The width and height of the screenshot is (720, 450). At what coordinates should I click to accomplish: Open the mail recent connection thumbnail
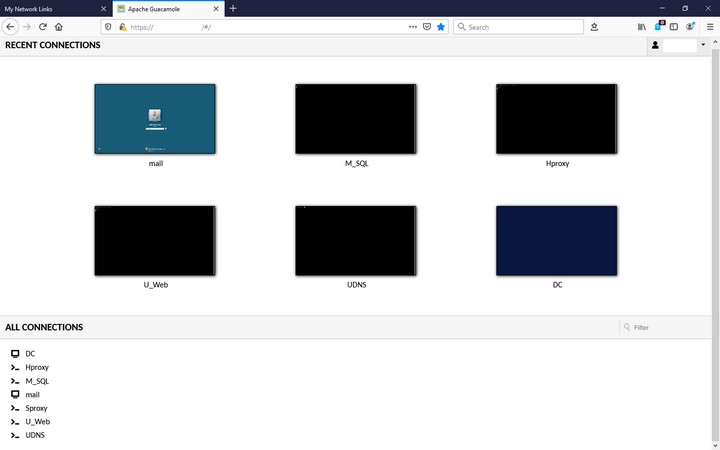point(155,119)
